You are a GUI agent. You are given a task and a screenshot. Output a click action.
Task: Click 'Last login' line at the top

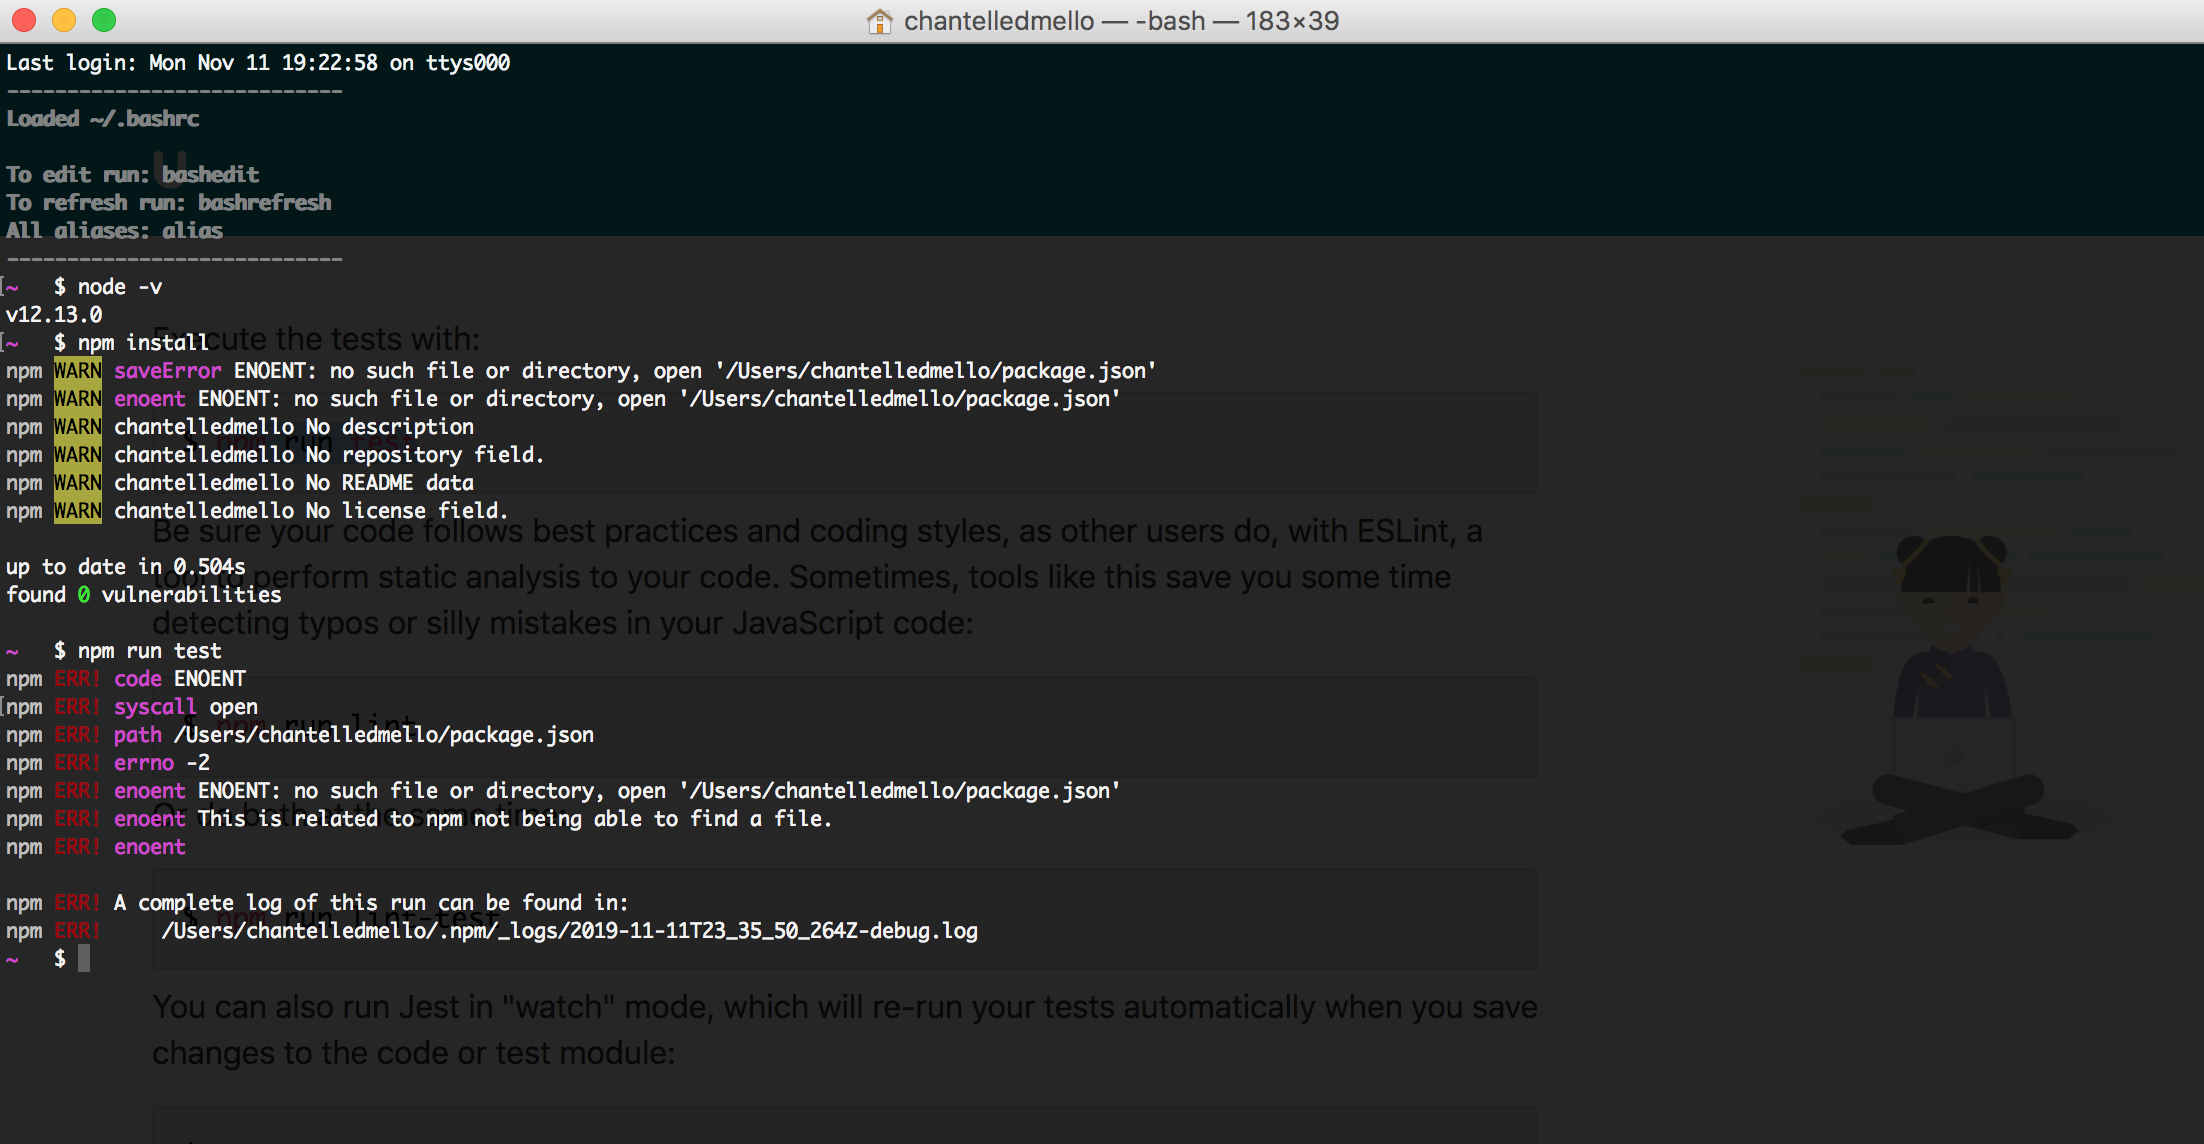(x=258, y=63)
